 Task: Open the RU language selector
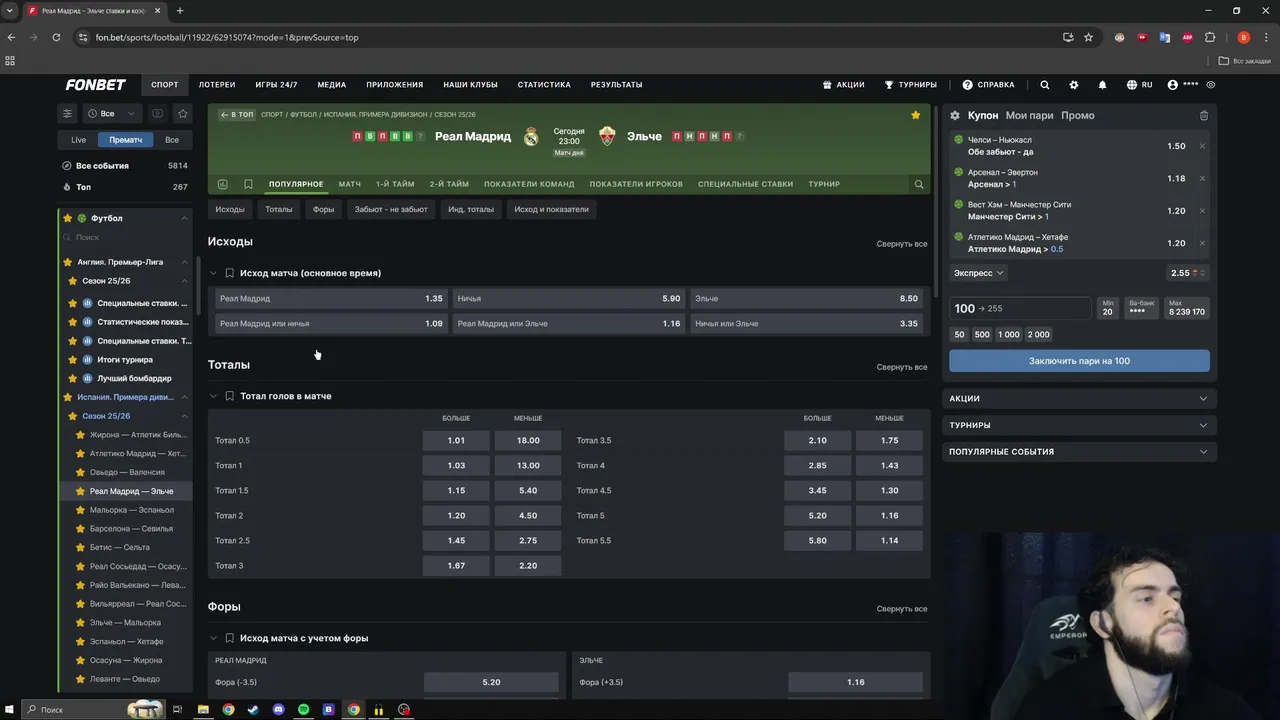(x=1140, y=85)
